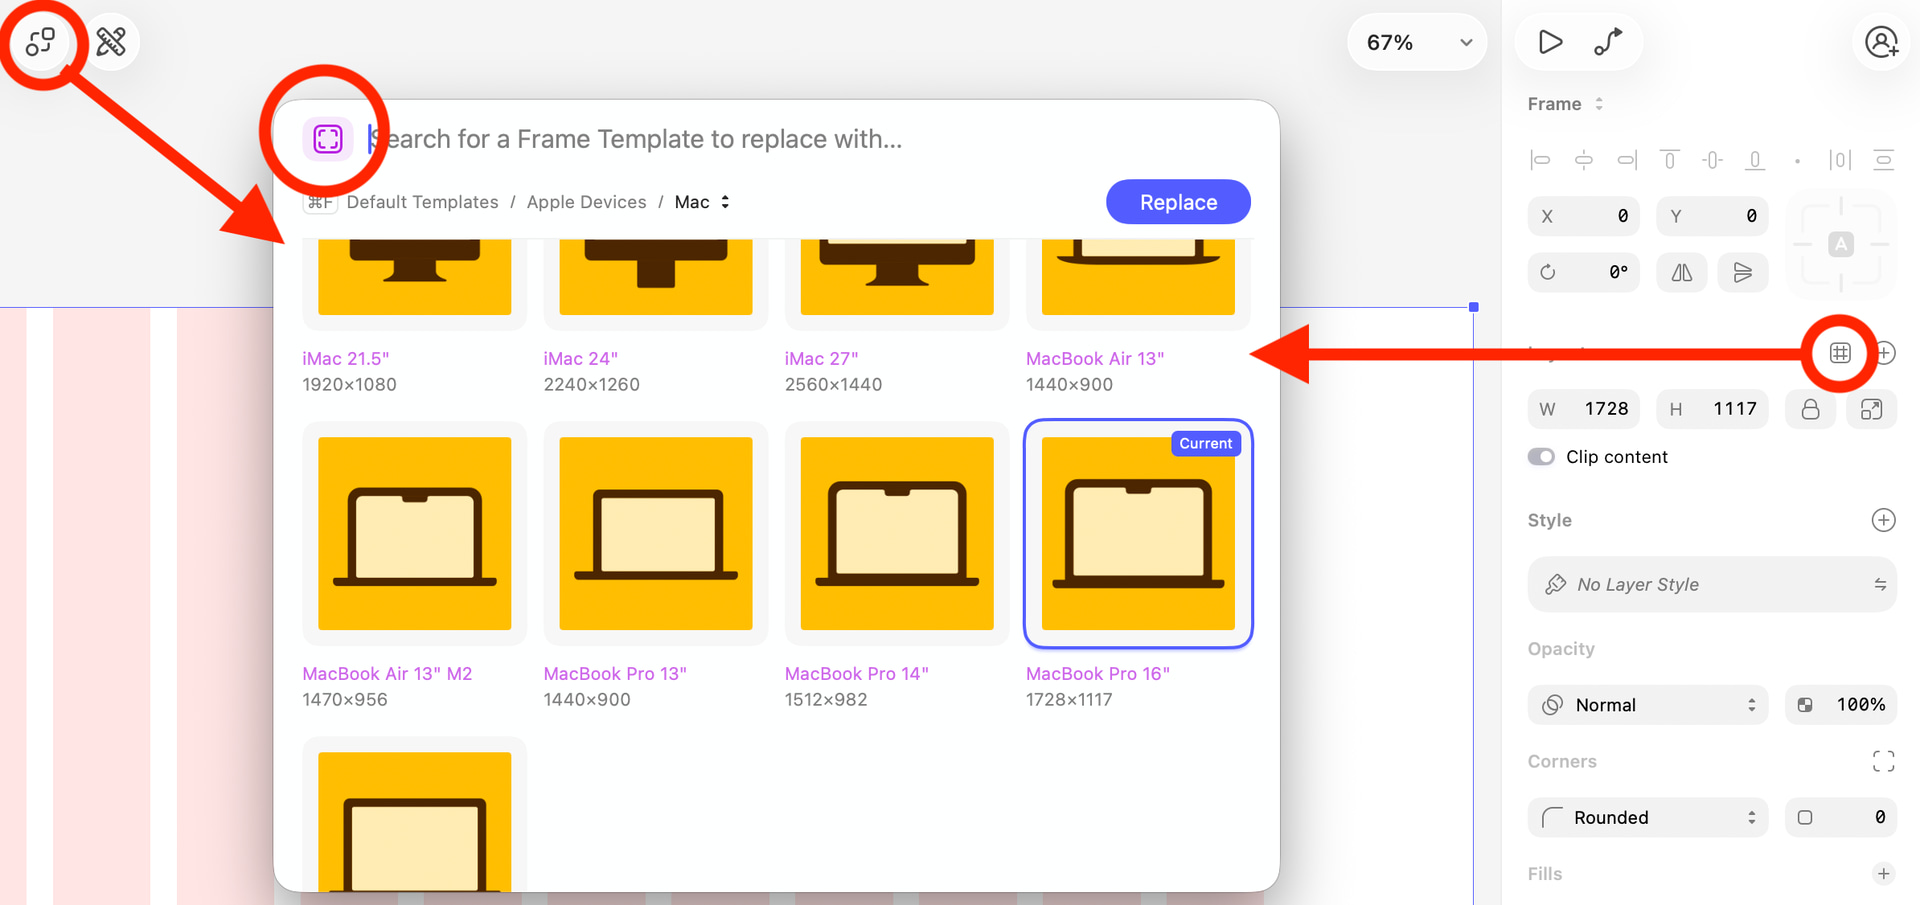Click the "iMac 24"" label text

tap(581, 359)
